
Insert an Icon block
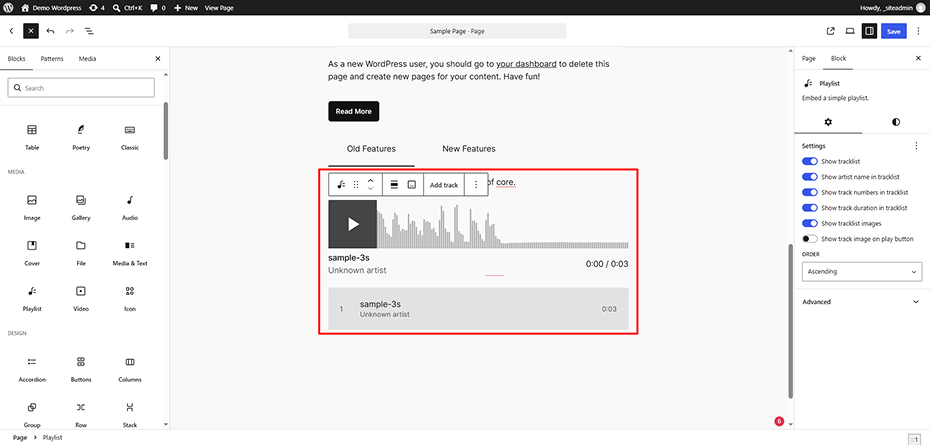tap(130, 298)
